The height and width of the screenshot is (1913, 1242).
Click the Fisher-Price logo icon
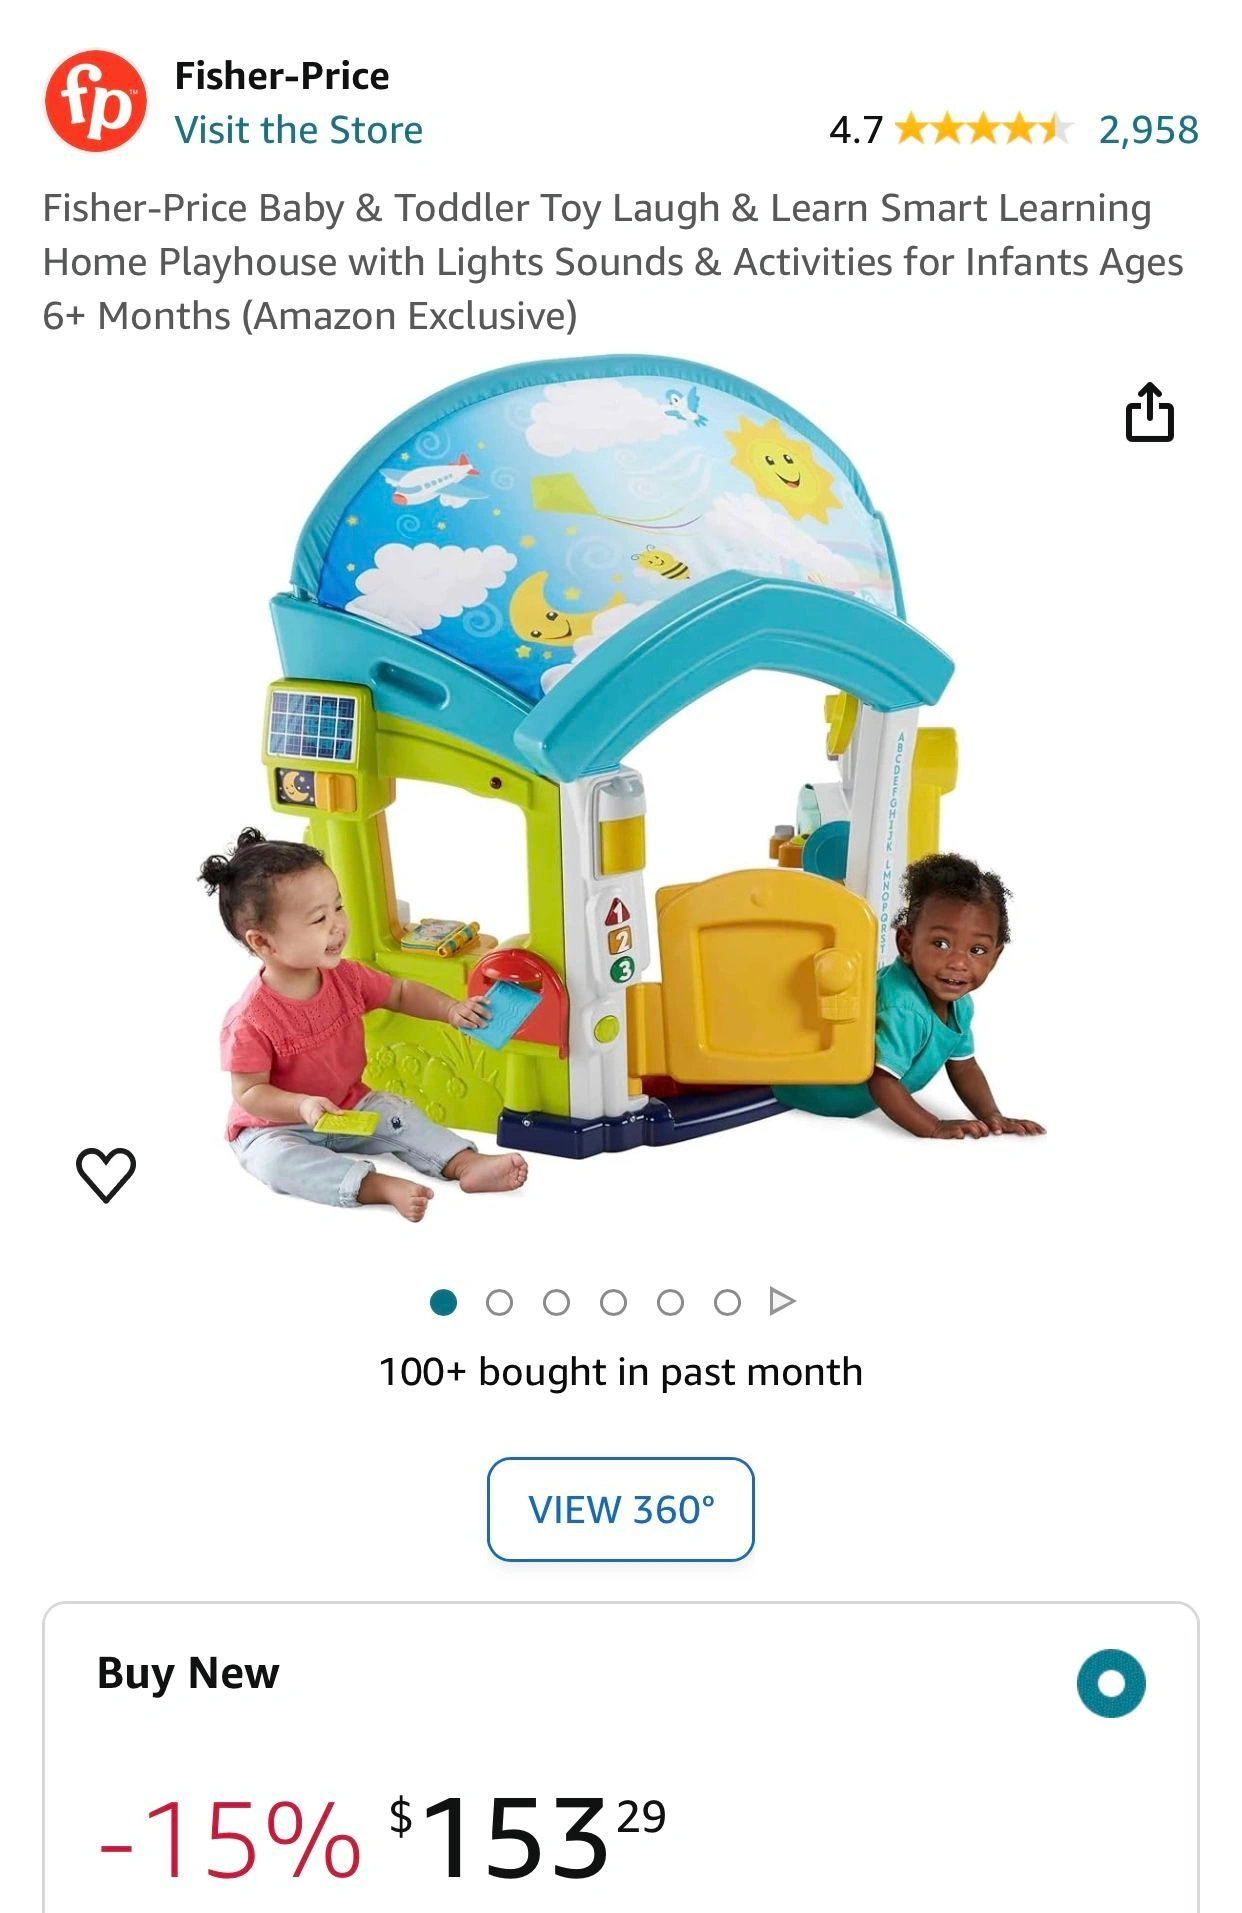(96, 101)
